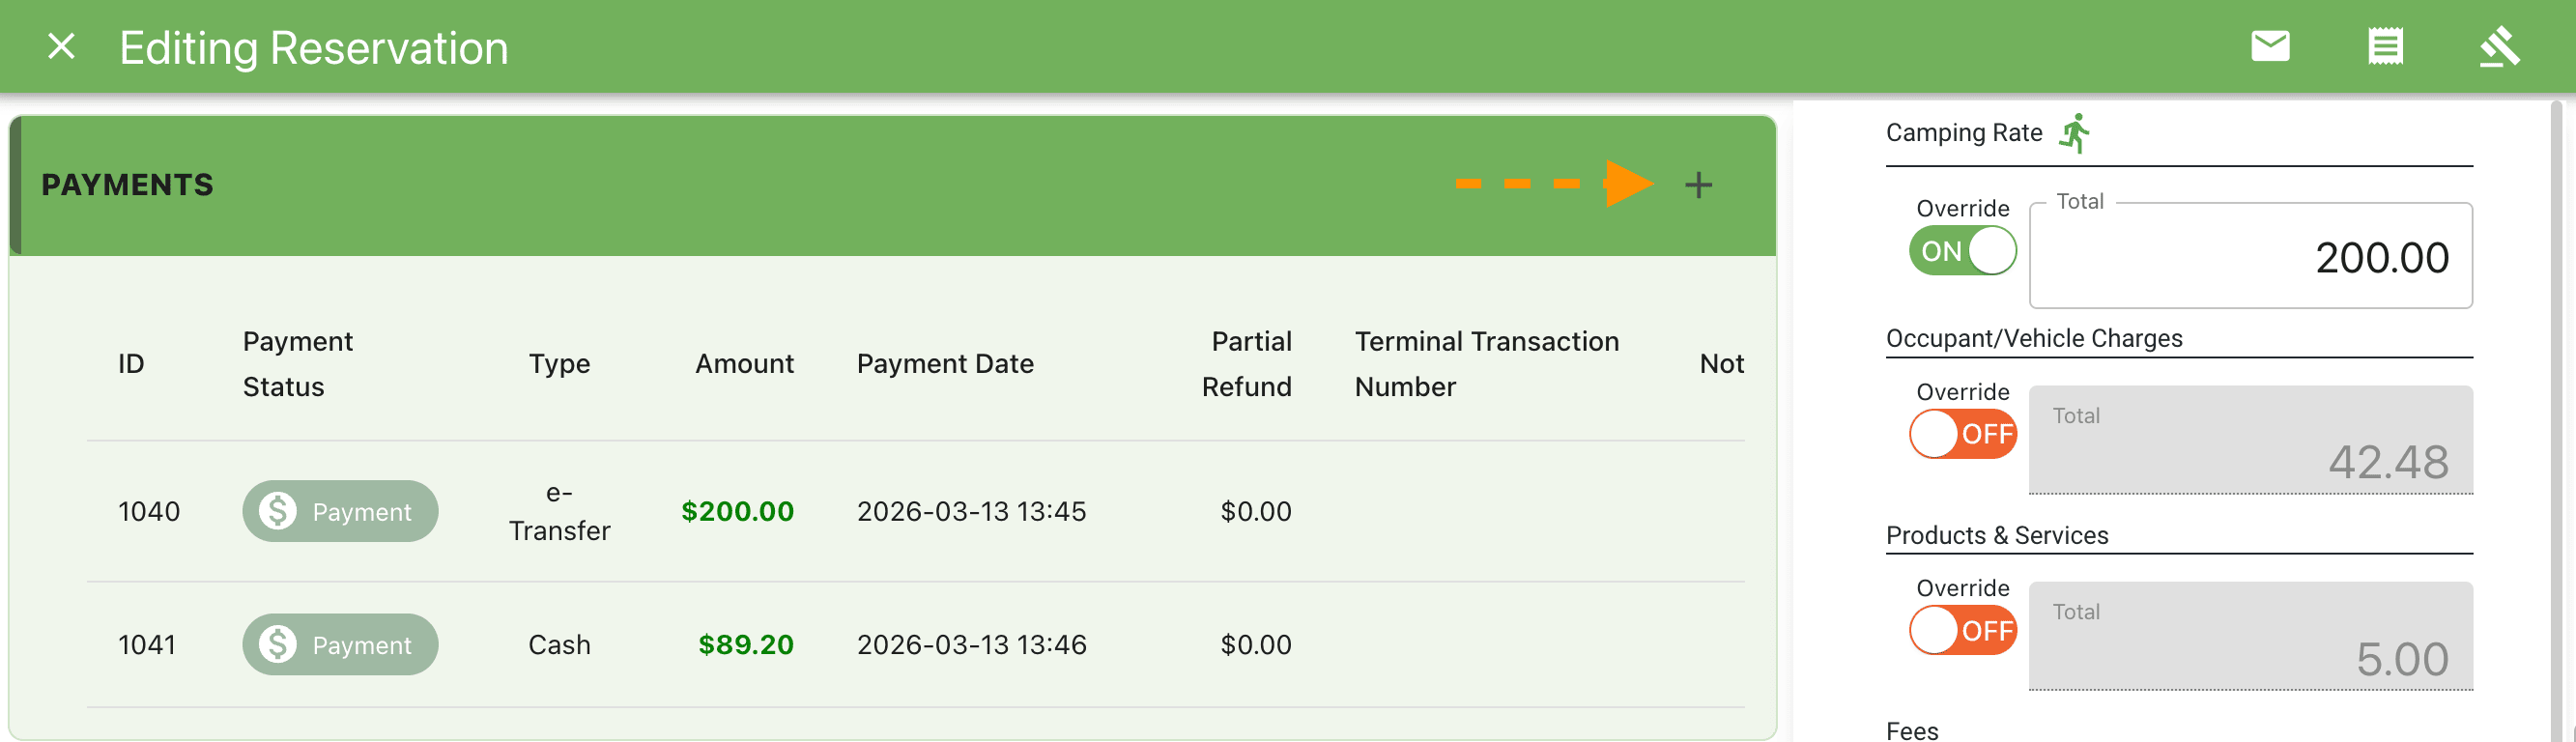
Task: Click the dollar icon on payment 1040
Action: [277, 511]
